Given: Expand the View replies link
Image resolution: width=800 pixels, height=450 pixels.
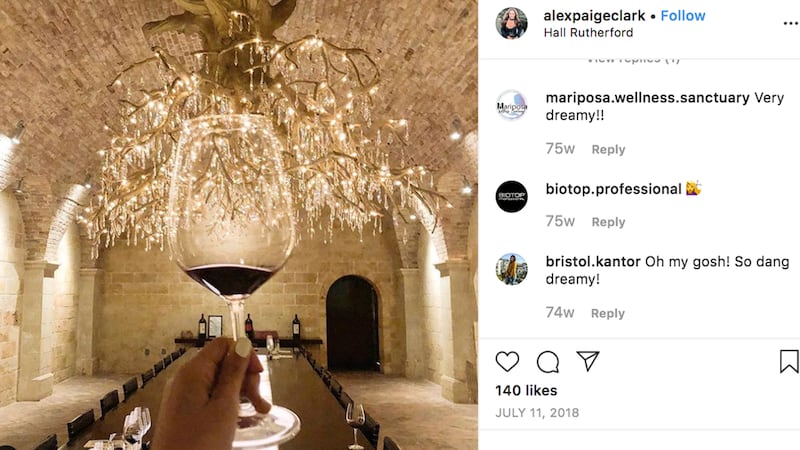Looking at the screenshot, I should coord(633,59).
